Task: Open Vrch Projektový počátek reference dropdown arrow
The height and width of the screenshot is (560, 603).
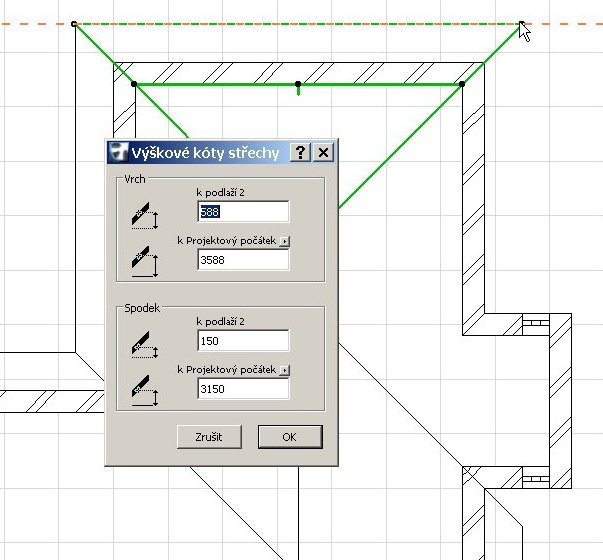Action: coord(285,241)
